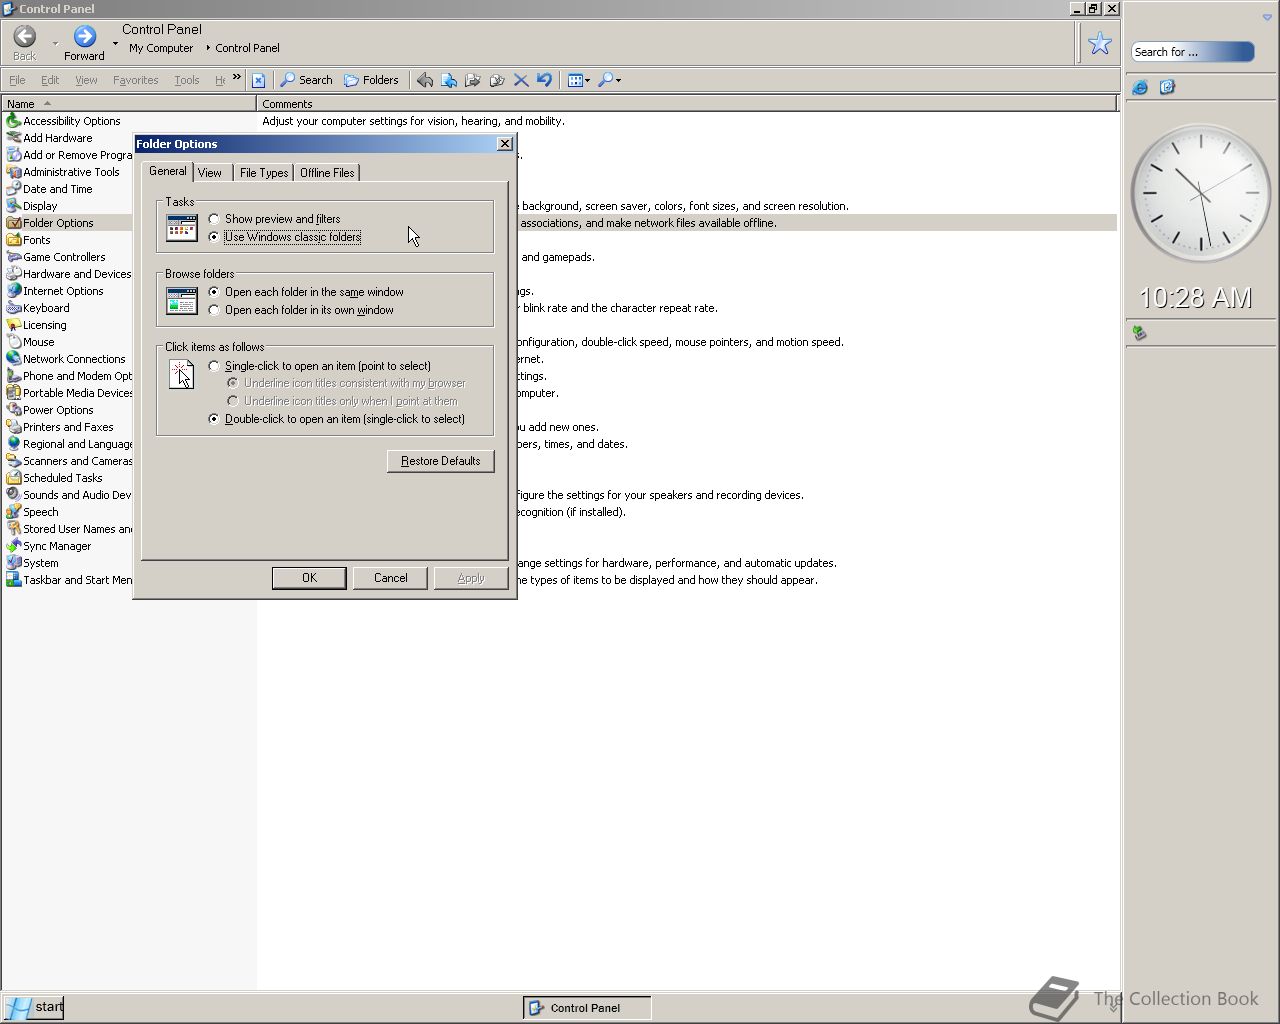Open the Game Controllers icon
1280x1024 pixels.
[x=14, y=257]
